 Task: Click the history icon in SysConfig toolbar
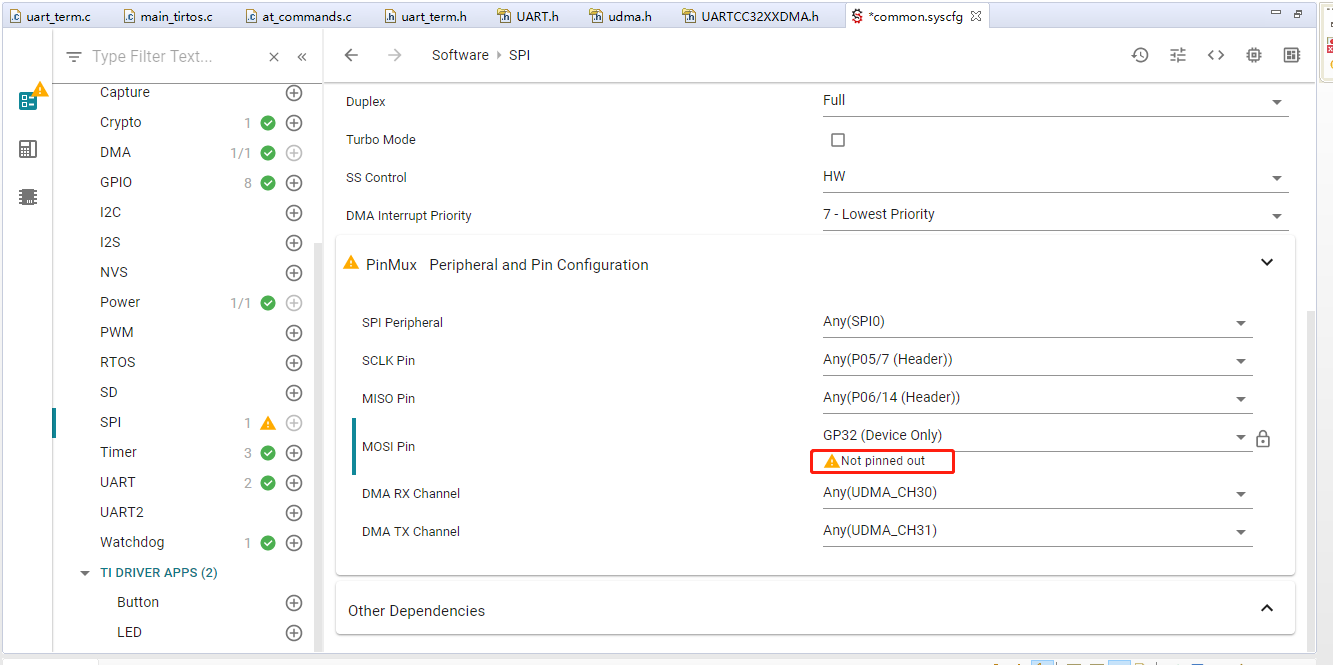(x=1140, y=55)
